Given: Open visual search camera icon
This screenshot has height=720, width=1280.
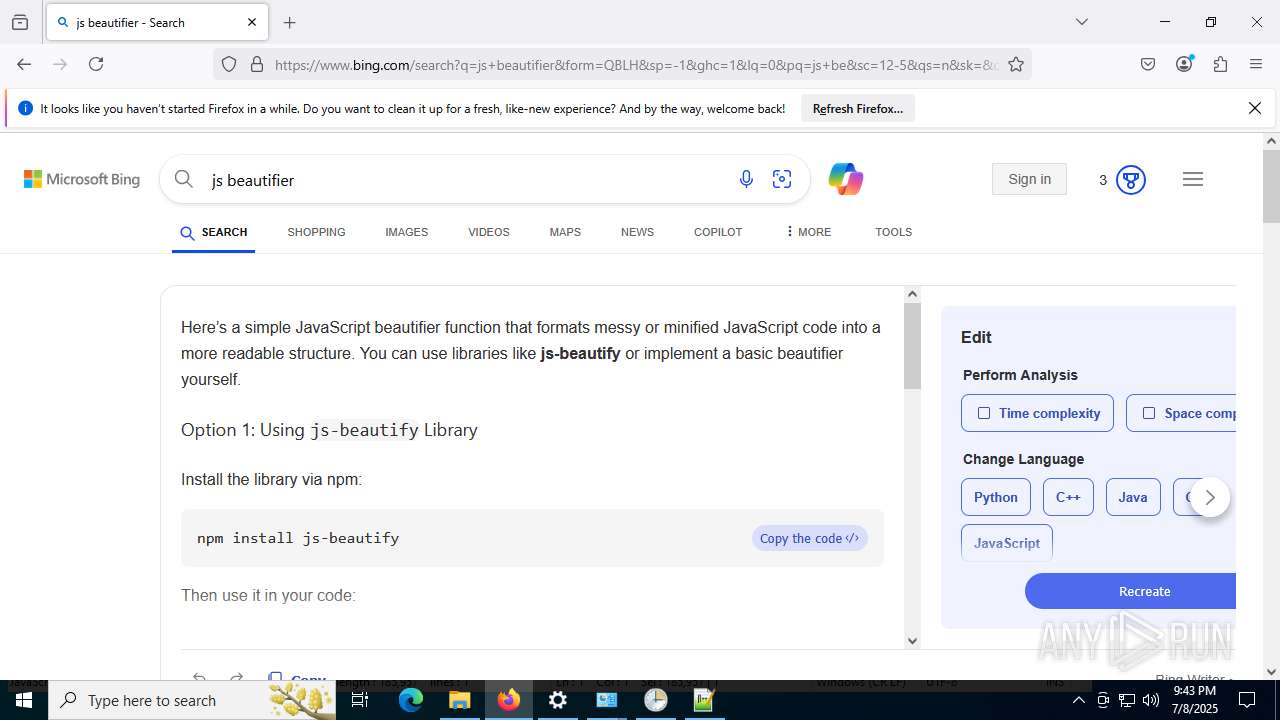Looking at the screenshot, I should click(x=782, y=179).
